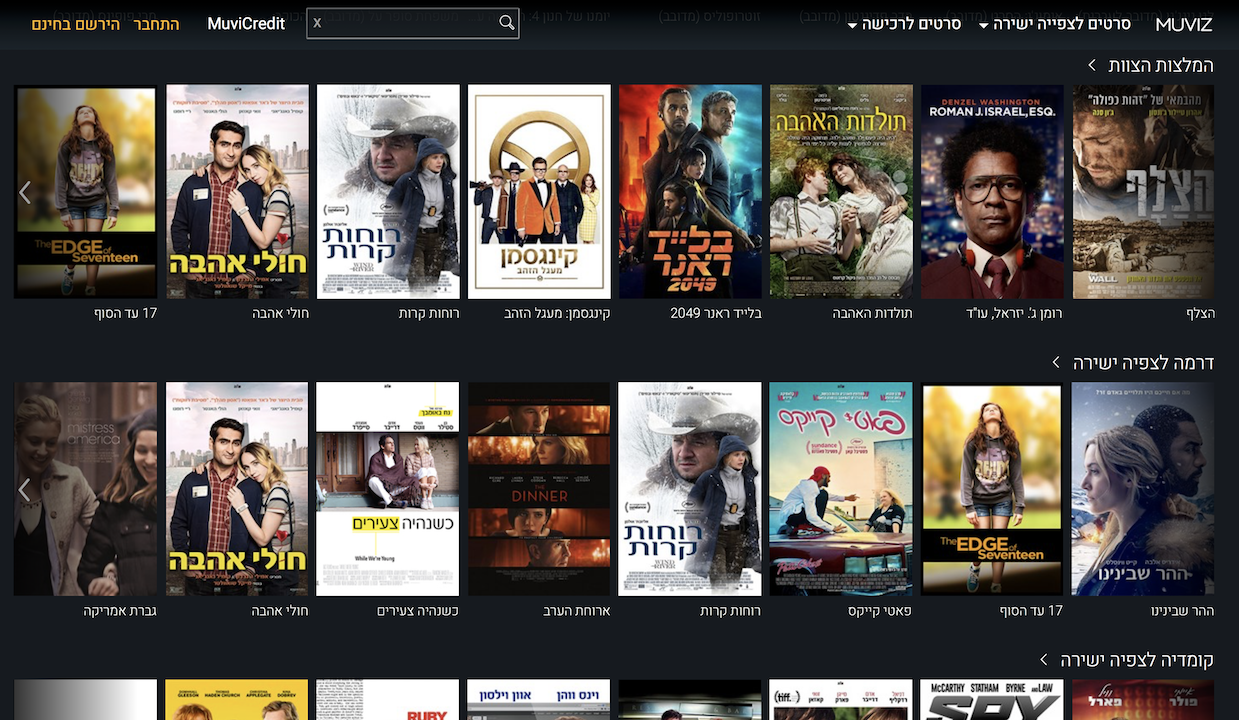1239x720 pixels.
Task: Expand the קומדיה לצפיה ישירה section chevron
Action: [1044, 660]
